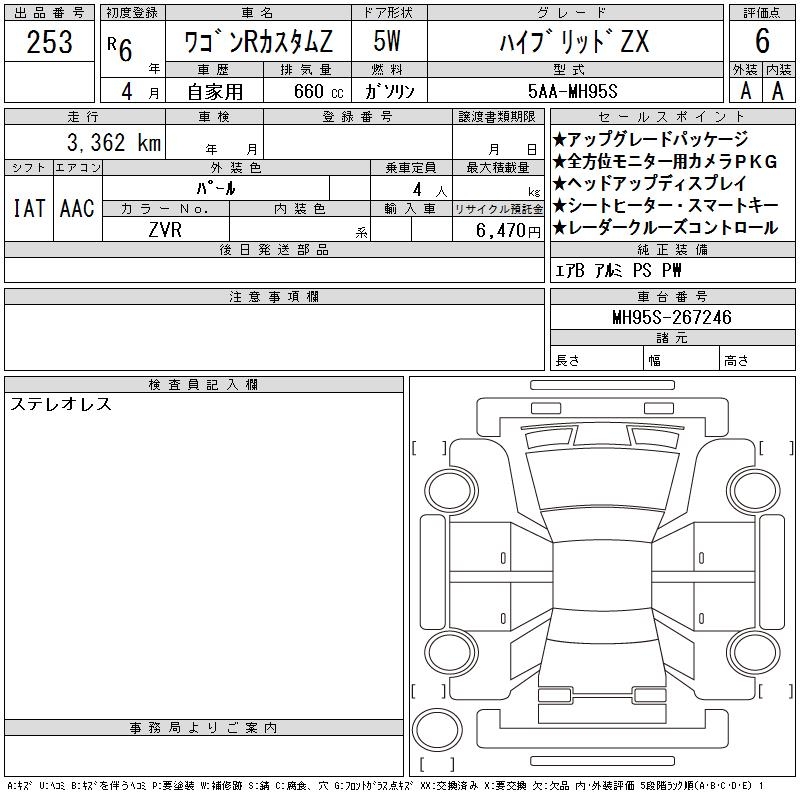Click the sales point レーダークルーズコントロール
800x800 pixels.
point(665,228)
